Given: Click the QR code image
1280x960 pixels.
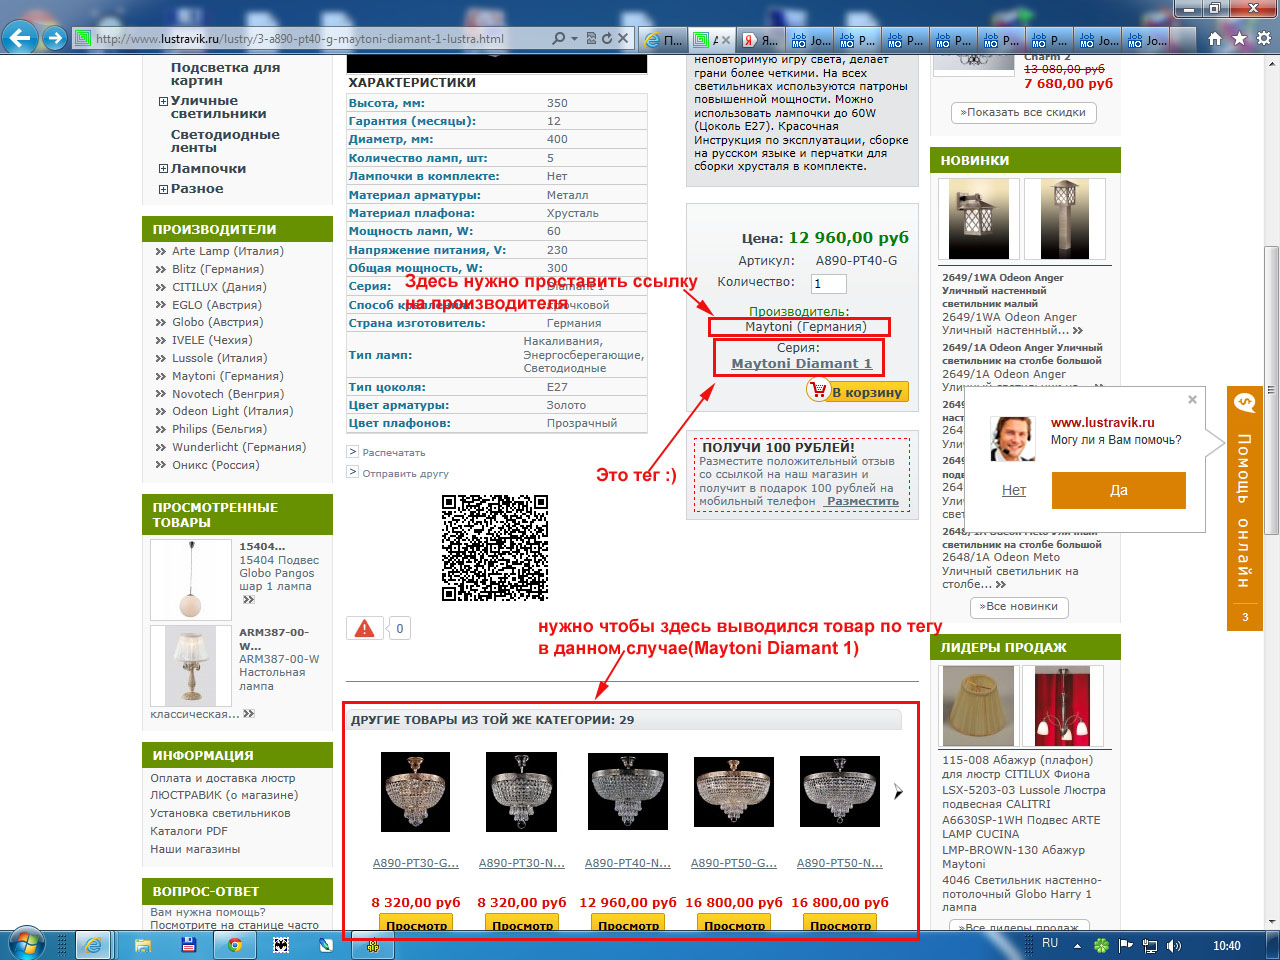Looking at the screenshot, I should point(495,547).
